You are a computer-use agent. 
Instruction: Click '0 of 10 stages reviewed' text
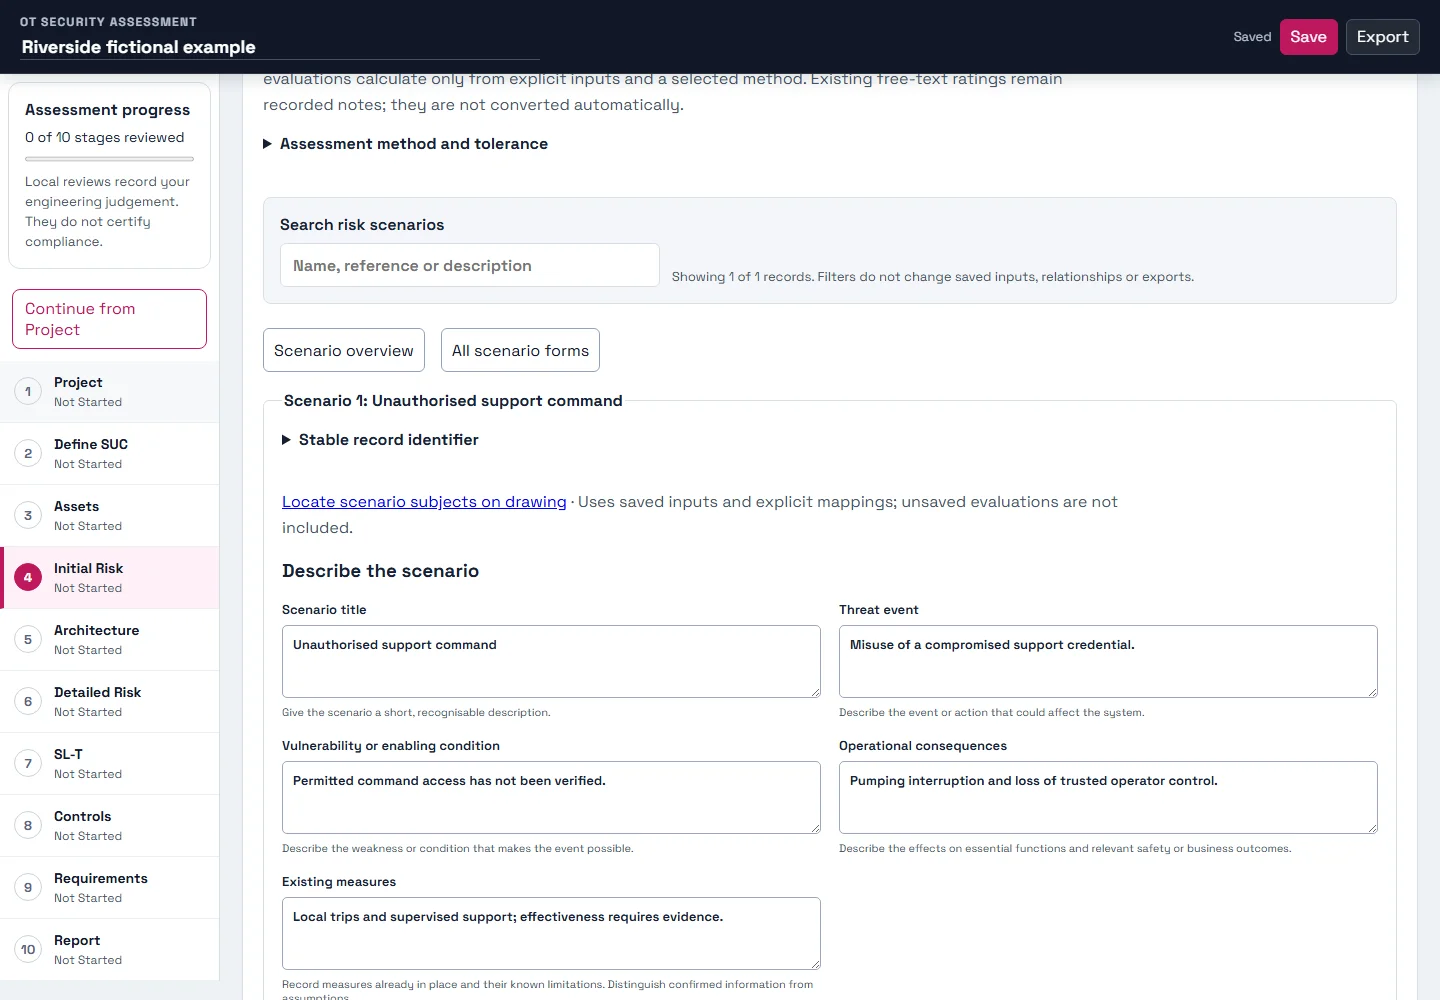pyautogui.click(x=105, y=137)
